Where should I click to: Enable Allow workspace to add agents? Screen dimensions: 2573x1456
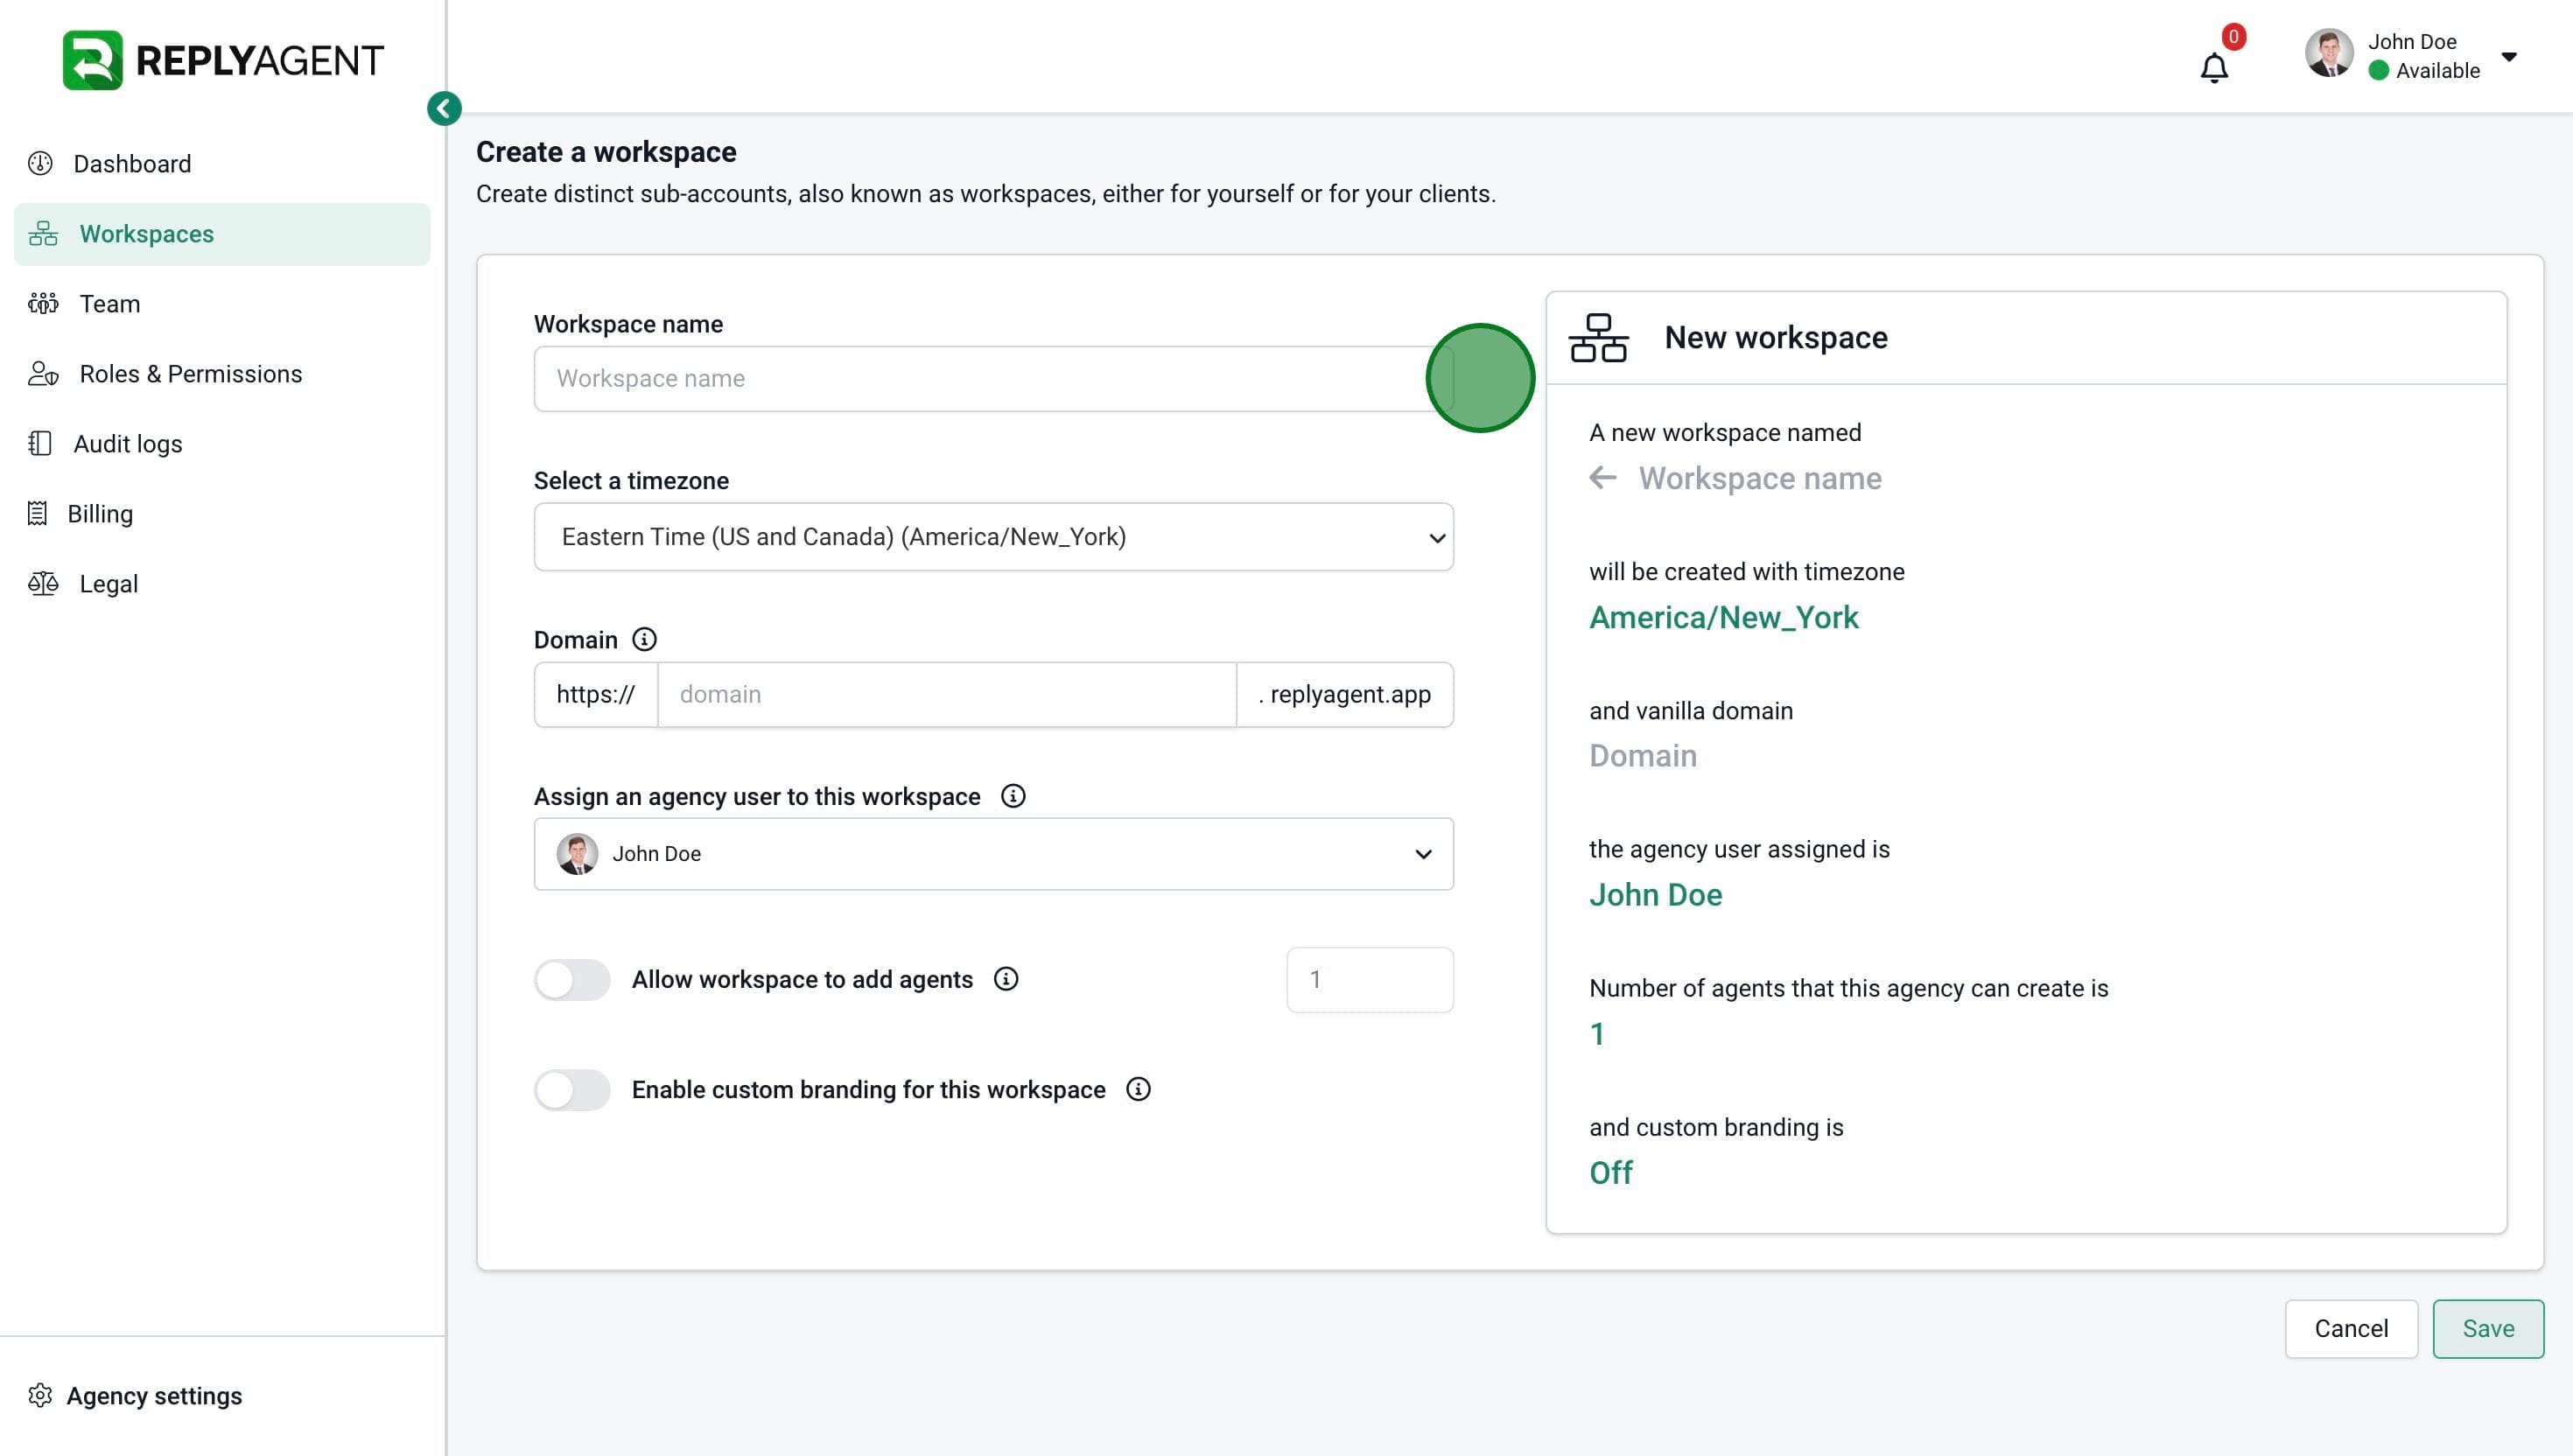tap(572, 980)
